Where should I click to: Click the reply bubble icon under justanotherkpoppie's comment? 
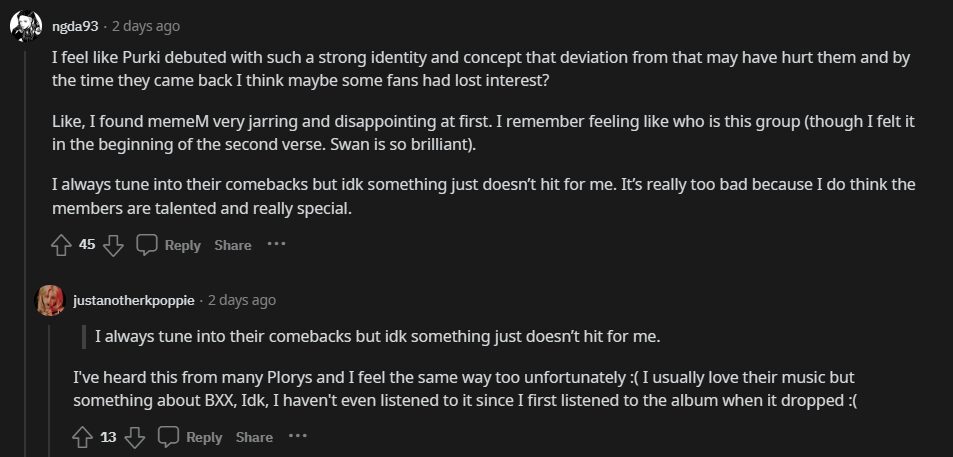click(x=169, y=437)
